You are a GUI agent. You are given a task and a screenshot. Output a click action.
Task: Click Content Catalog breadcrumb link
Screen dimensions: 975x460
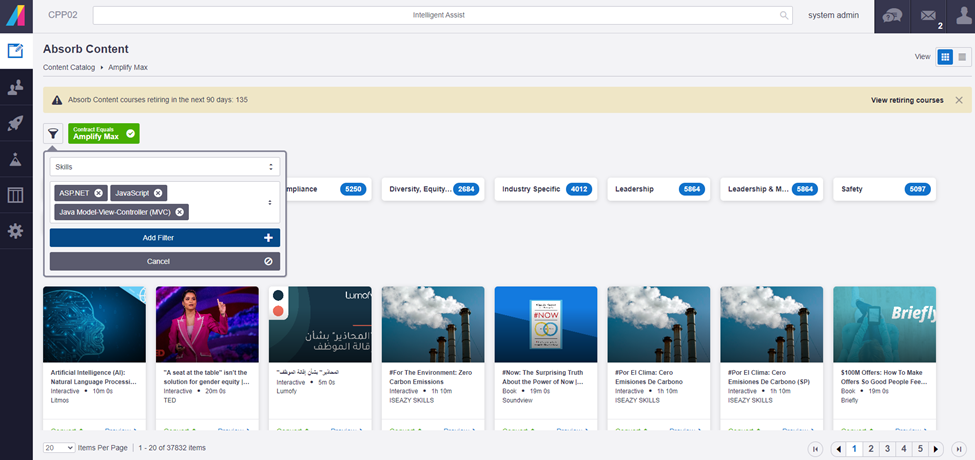(68, 67)
